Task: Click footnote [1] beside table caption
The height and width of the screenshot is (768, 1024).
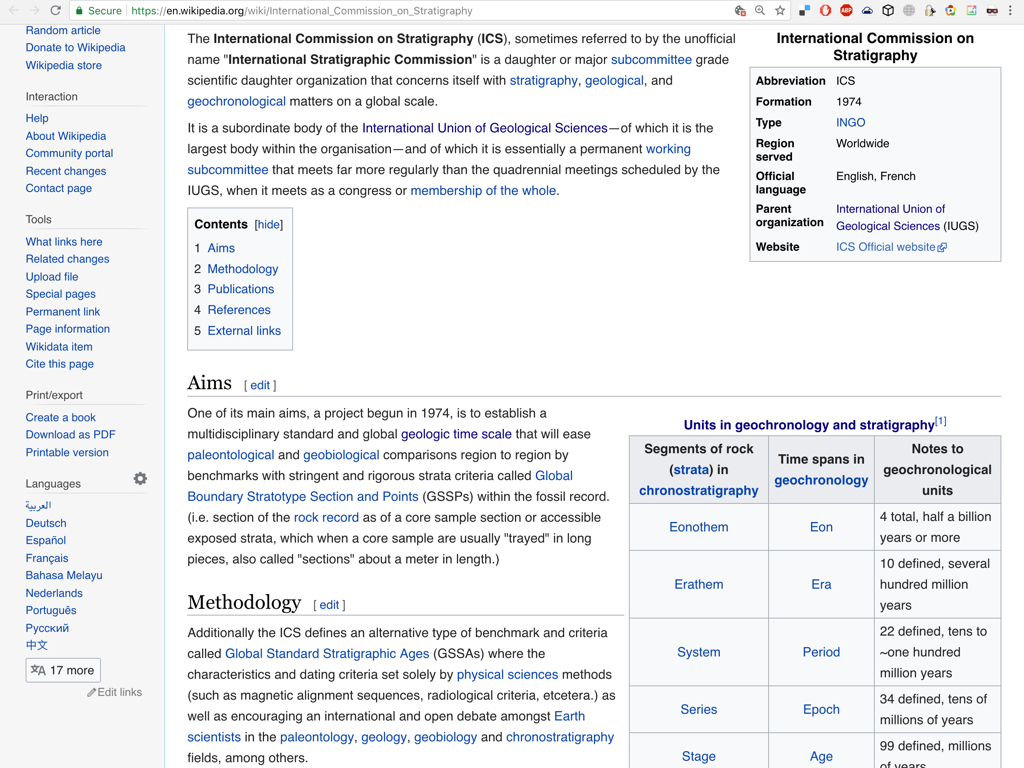Action: pyautogui.click(x=940, y=421)
